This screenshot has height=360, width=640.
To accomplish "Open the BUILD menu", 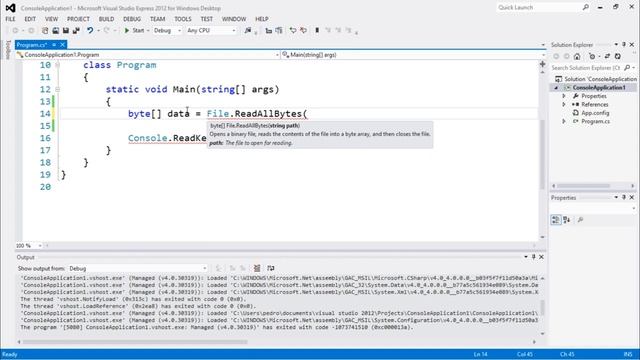I will click(x=107, y=19).
